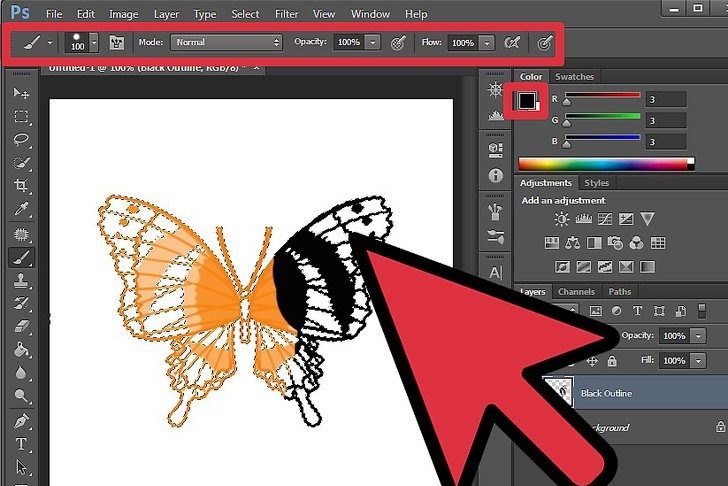
Task: Select the Eyedropper tool
Action: [20, 209]
